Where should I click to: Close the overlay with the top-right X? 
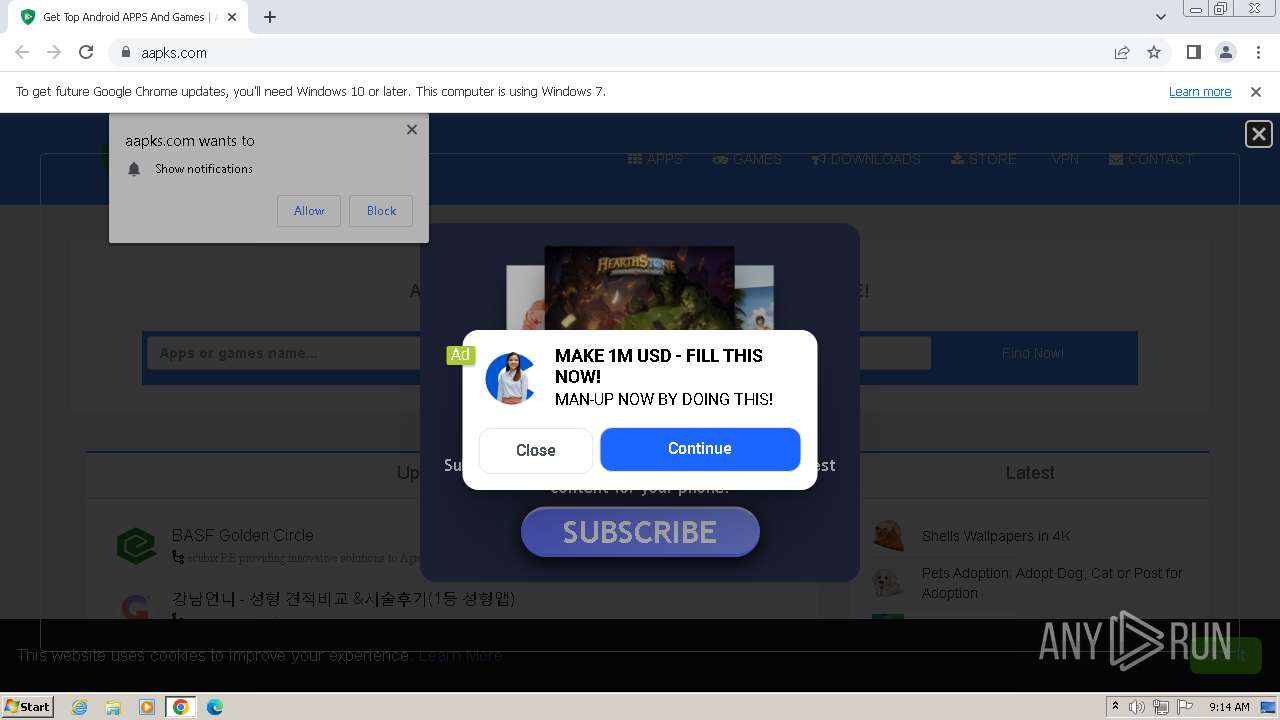(x=1258, y=133)
